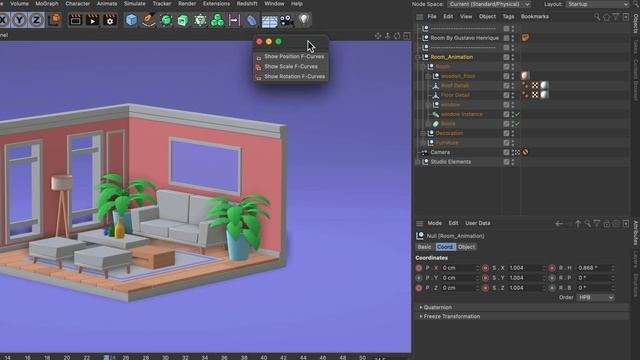The width and height of the screenshot is (640, 360).
Task: Open the rotation Order HPB dropdown
Action: coord(596,298)
